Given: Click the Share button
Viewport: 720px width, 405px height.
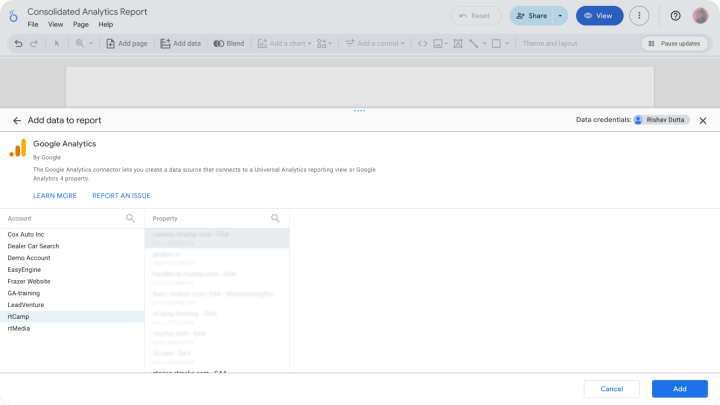Looking at the screenshot, I should point(531,16).
